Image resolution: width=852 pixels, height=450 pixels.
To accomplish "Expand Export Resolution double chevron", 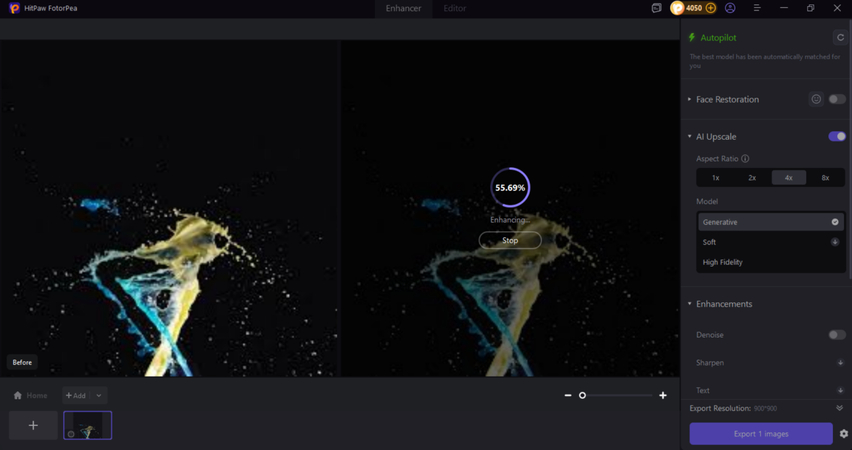I will [x=840, y=408].
